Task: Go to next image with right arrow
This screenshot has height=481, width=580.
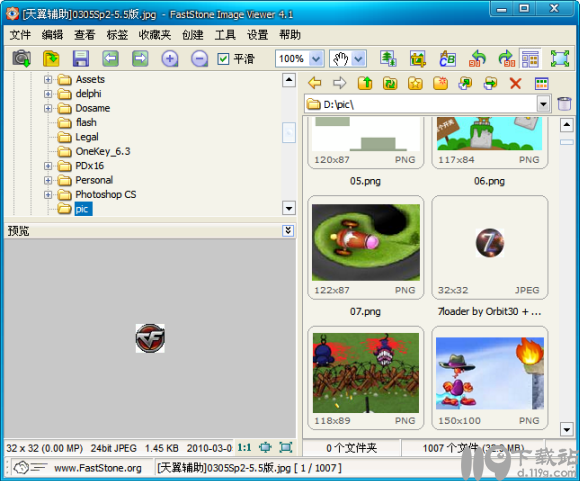Action: (140, 58)
